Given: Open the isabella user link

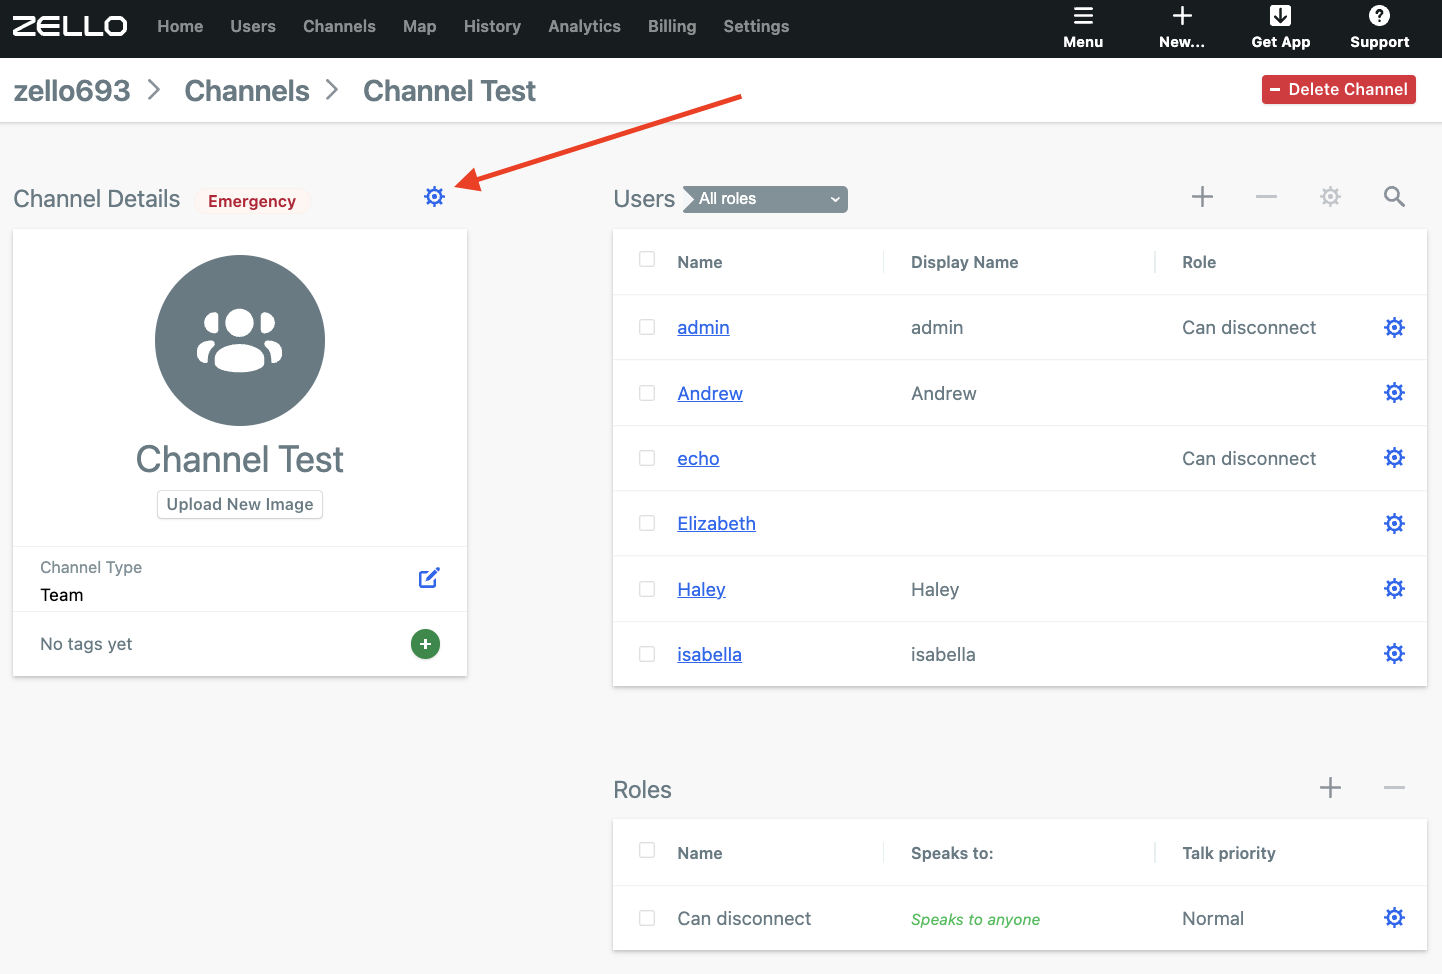Looking at the screenshot, I should [709, 654].
